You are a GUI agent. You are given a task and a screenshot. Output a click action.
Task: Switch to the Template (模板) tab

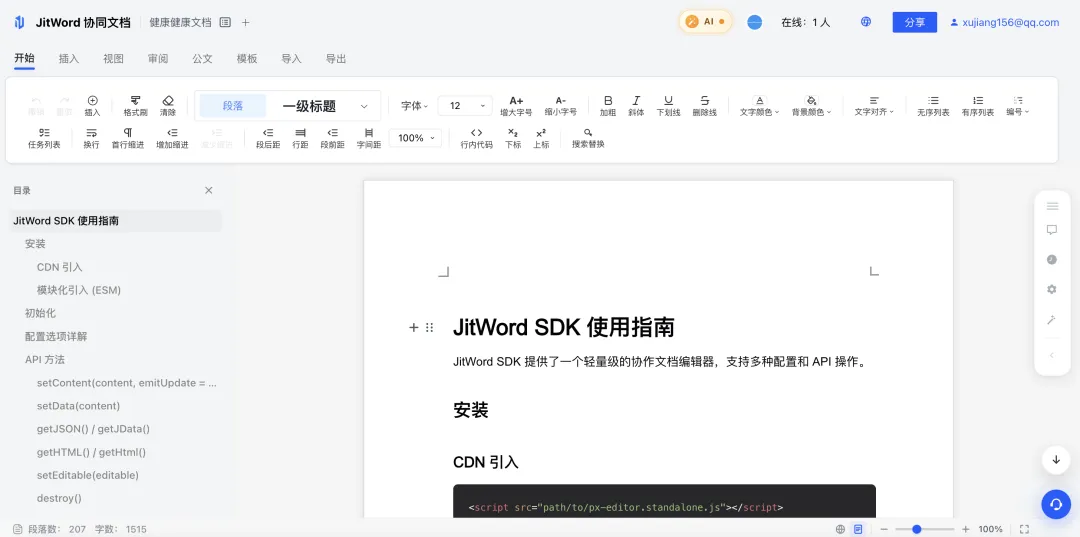pyautogui.click(x=247, y=59)
